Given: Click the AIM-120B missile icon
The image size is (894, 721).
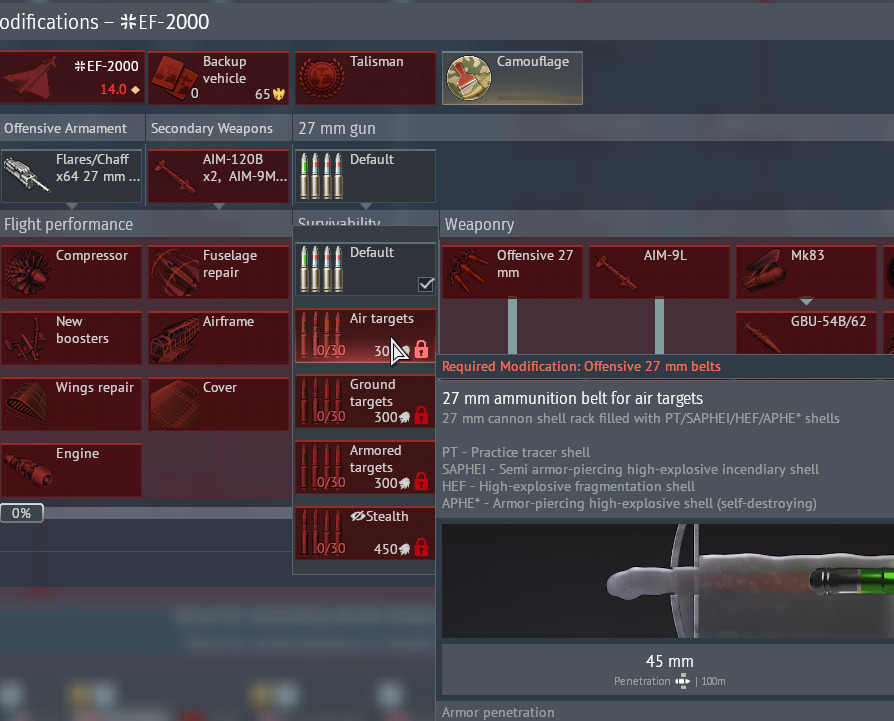Looking at the screenshot, I should 176,176.
